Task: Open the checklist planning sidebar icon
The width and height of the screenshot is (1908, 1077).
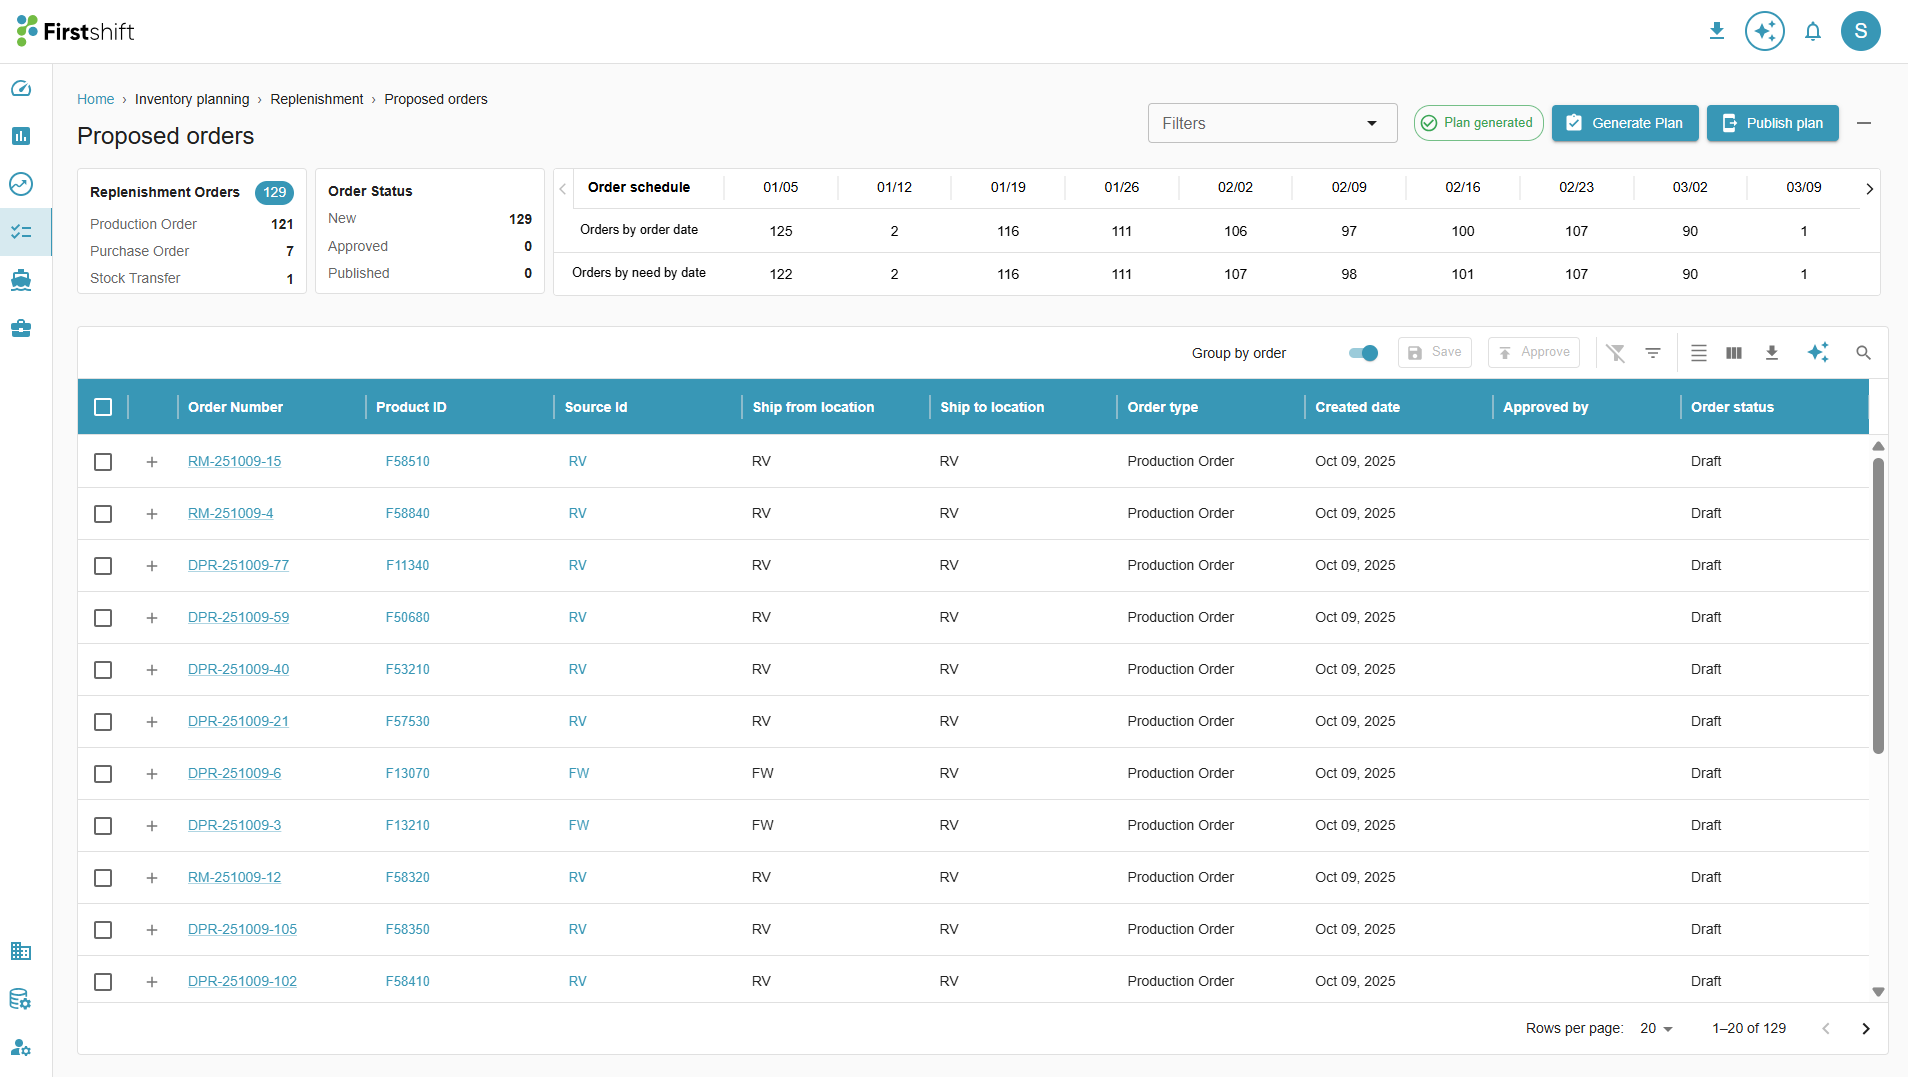Action: click(x=21, y=232)
